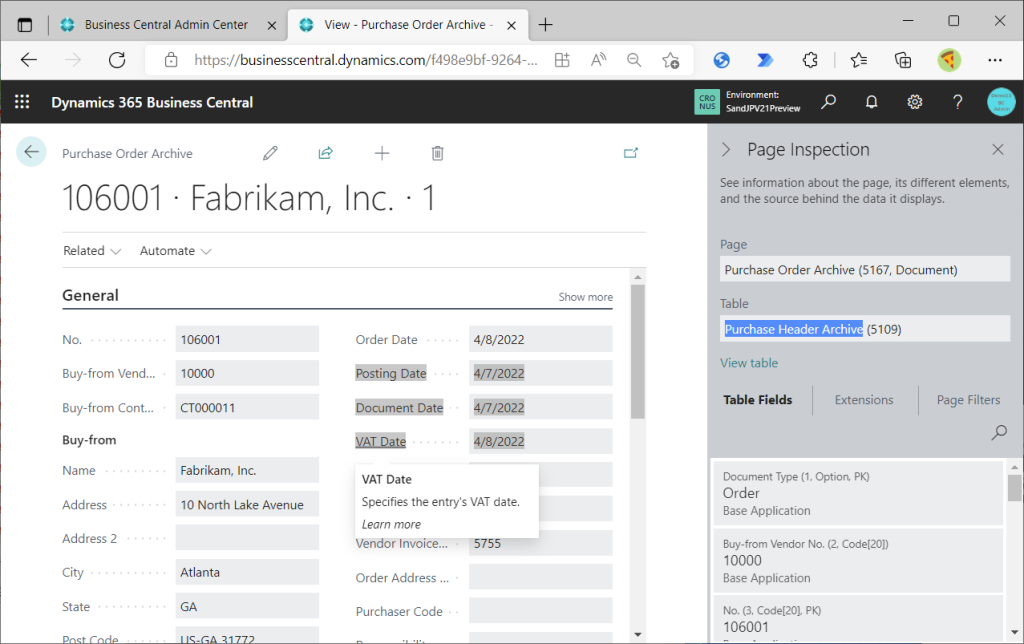Viewport: 1024px width, 644px height.
Task: Click Show more in General section
Action: tap(585, 297)
